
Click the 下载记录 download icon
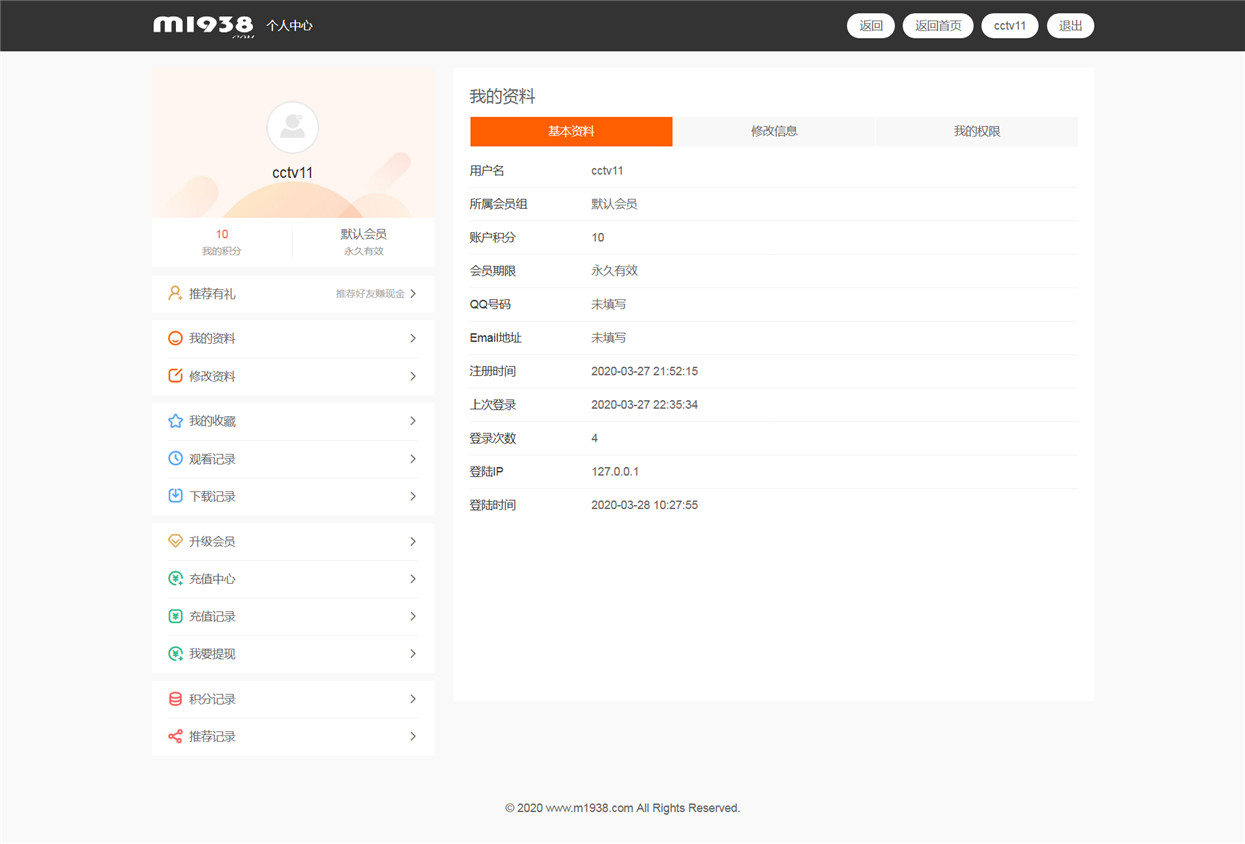pyautogui.click(x=175, y=496)
